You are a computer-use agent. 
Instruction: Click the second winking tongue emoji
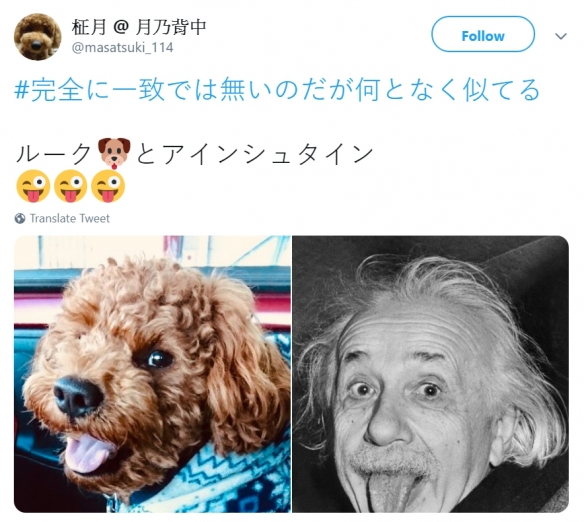[x=71, y=186]
